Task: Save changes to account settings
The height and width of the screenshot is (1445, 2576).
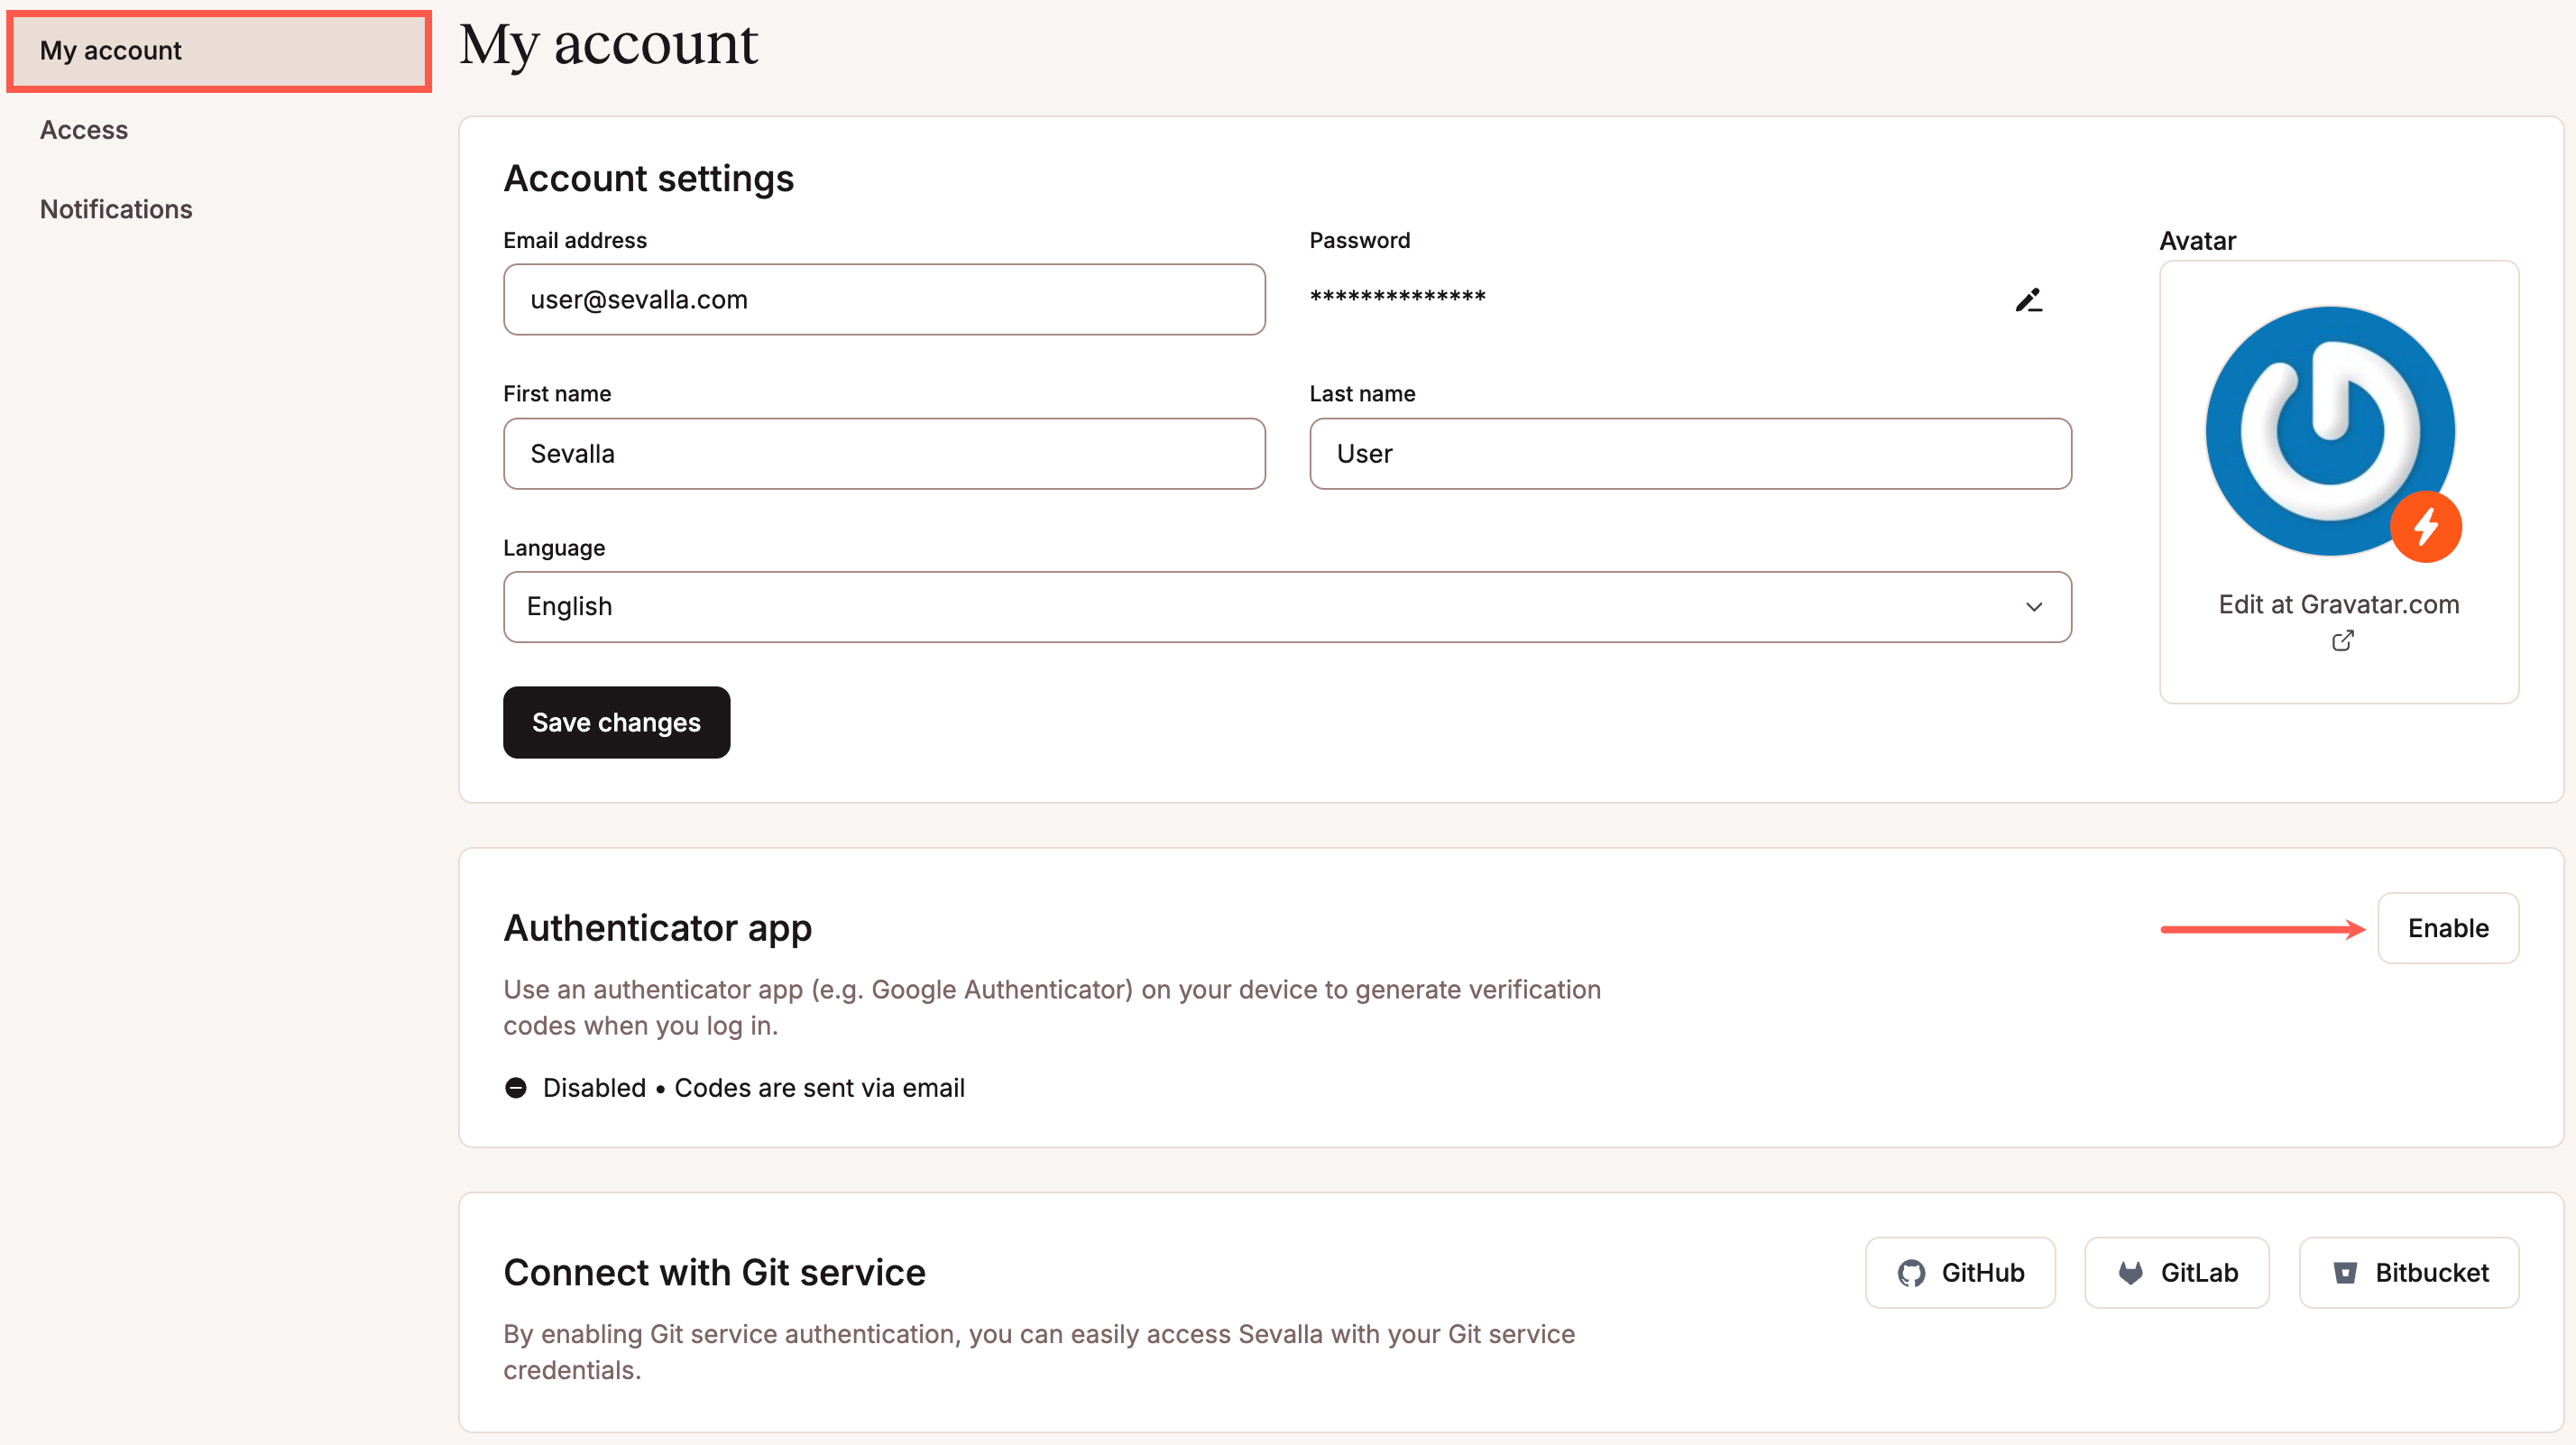Action: pyautogui.click(x=616, y=722)
